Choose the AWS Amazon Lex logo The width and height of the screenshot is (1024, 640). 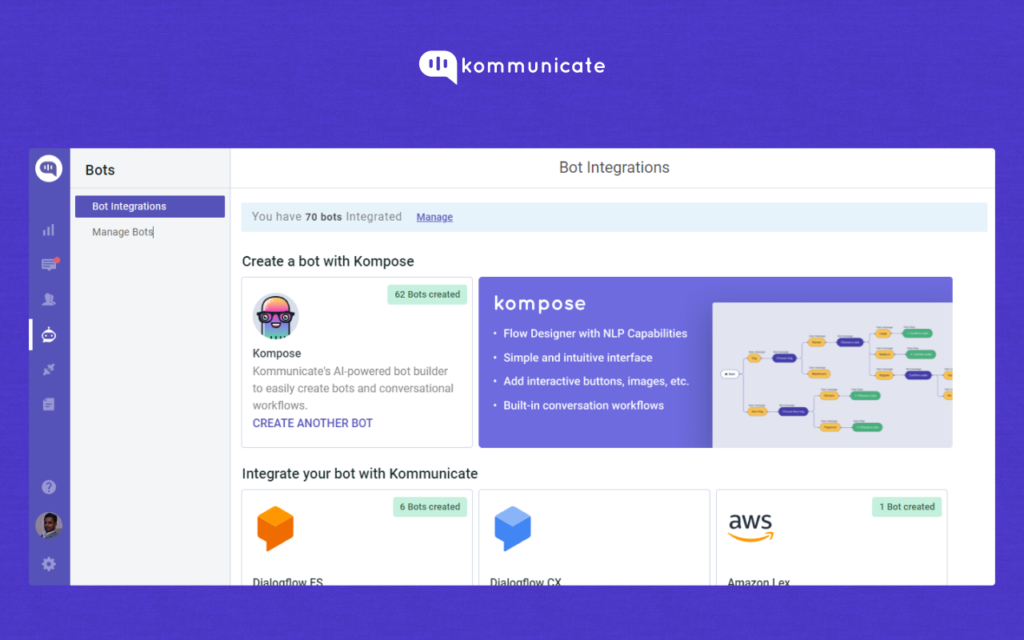(750, 528)
